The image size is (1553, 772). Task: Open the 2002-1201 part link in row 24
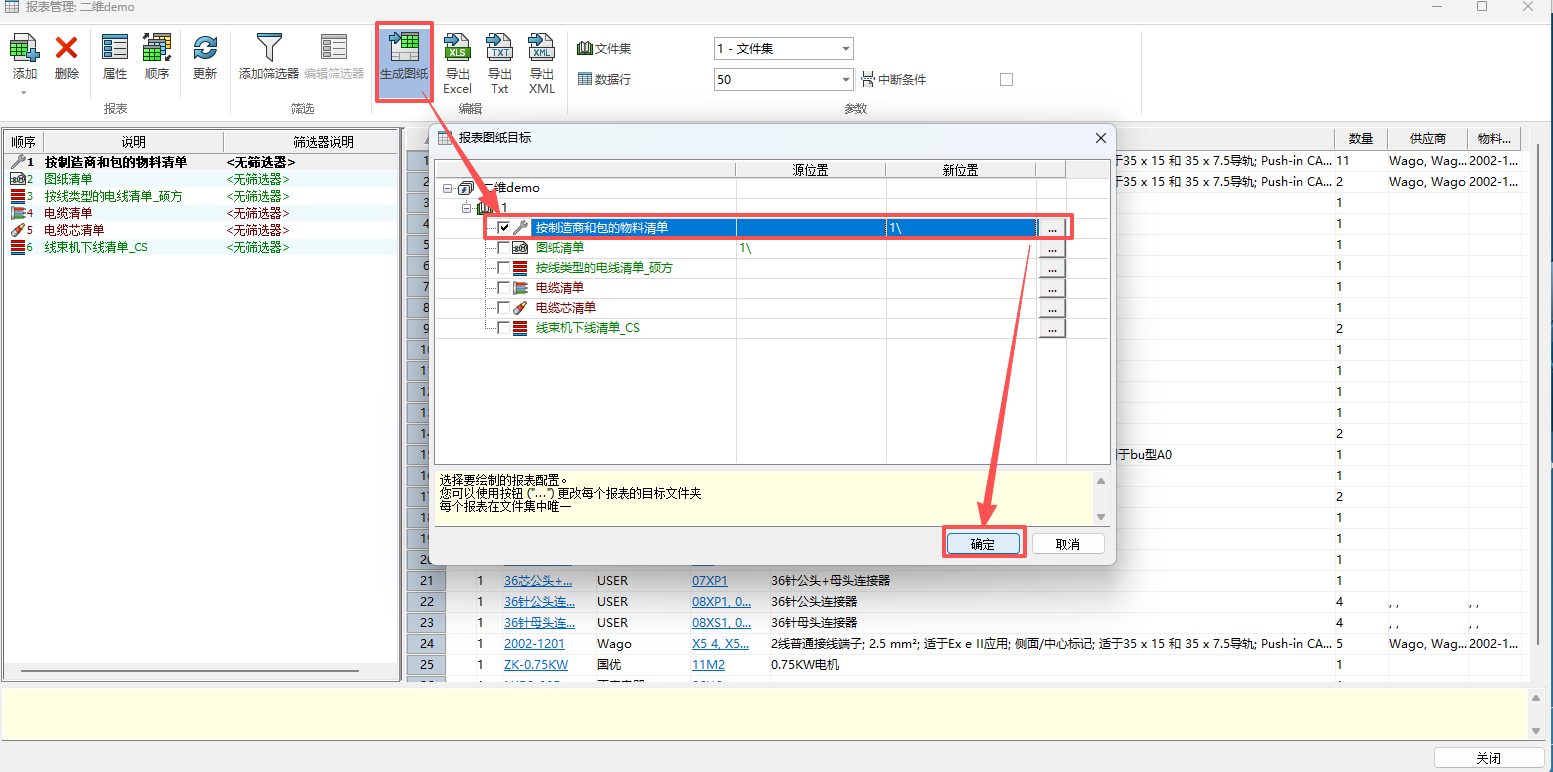coord(534,644)
